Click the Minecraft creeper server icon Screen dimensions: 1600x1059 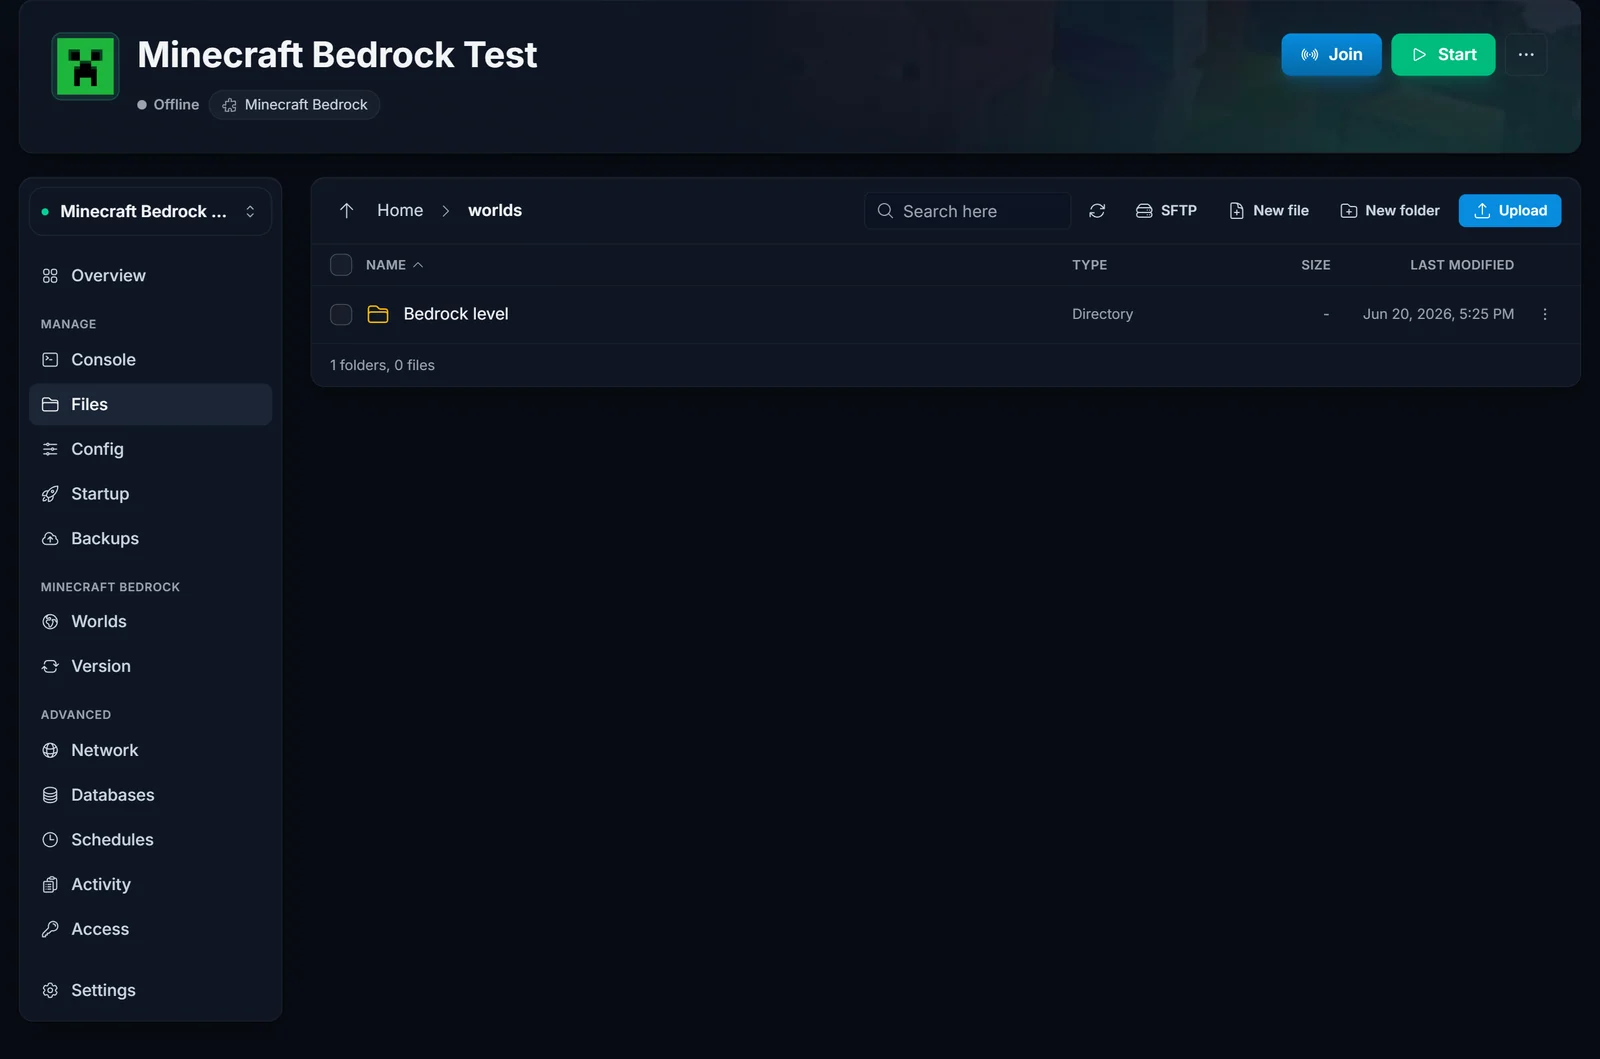86,67
